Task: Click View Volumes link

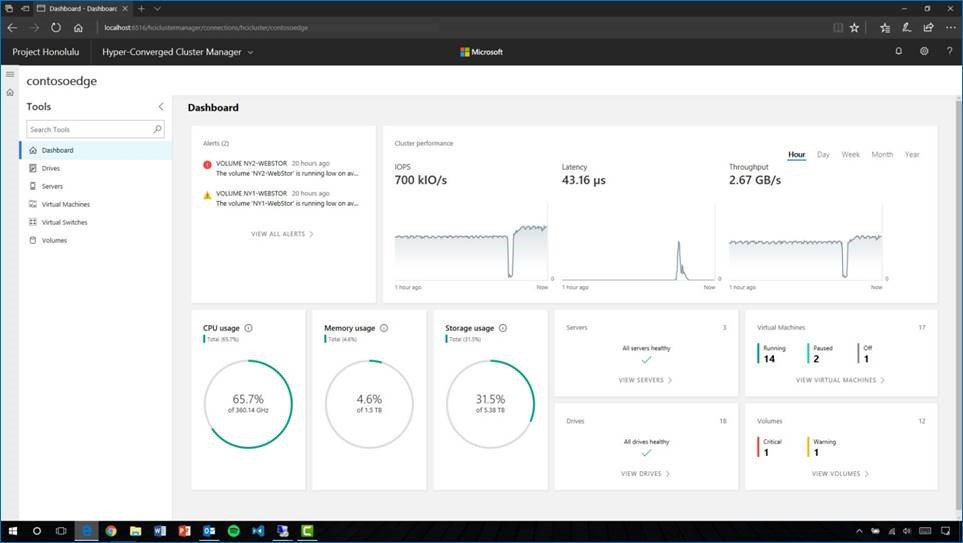Action: click(840, 474)
